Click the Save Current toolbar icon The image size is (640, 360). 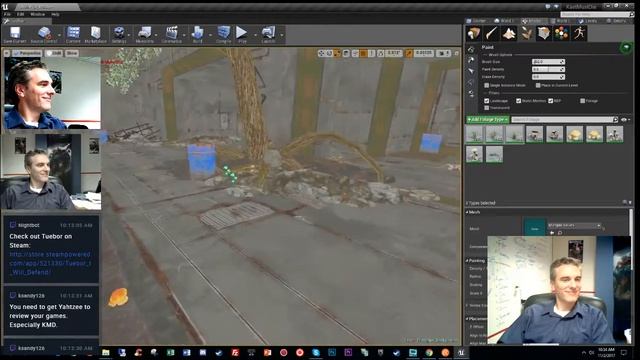point(15,33)
